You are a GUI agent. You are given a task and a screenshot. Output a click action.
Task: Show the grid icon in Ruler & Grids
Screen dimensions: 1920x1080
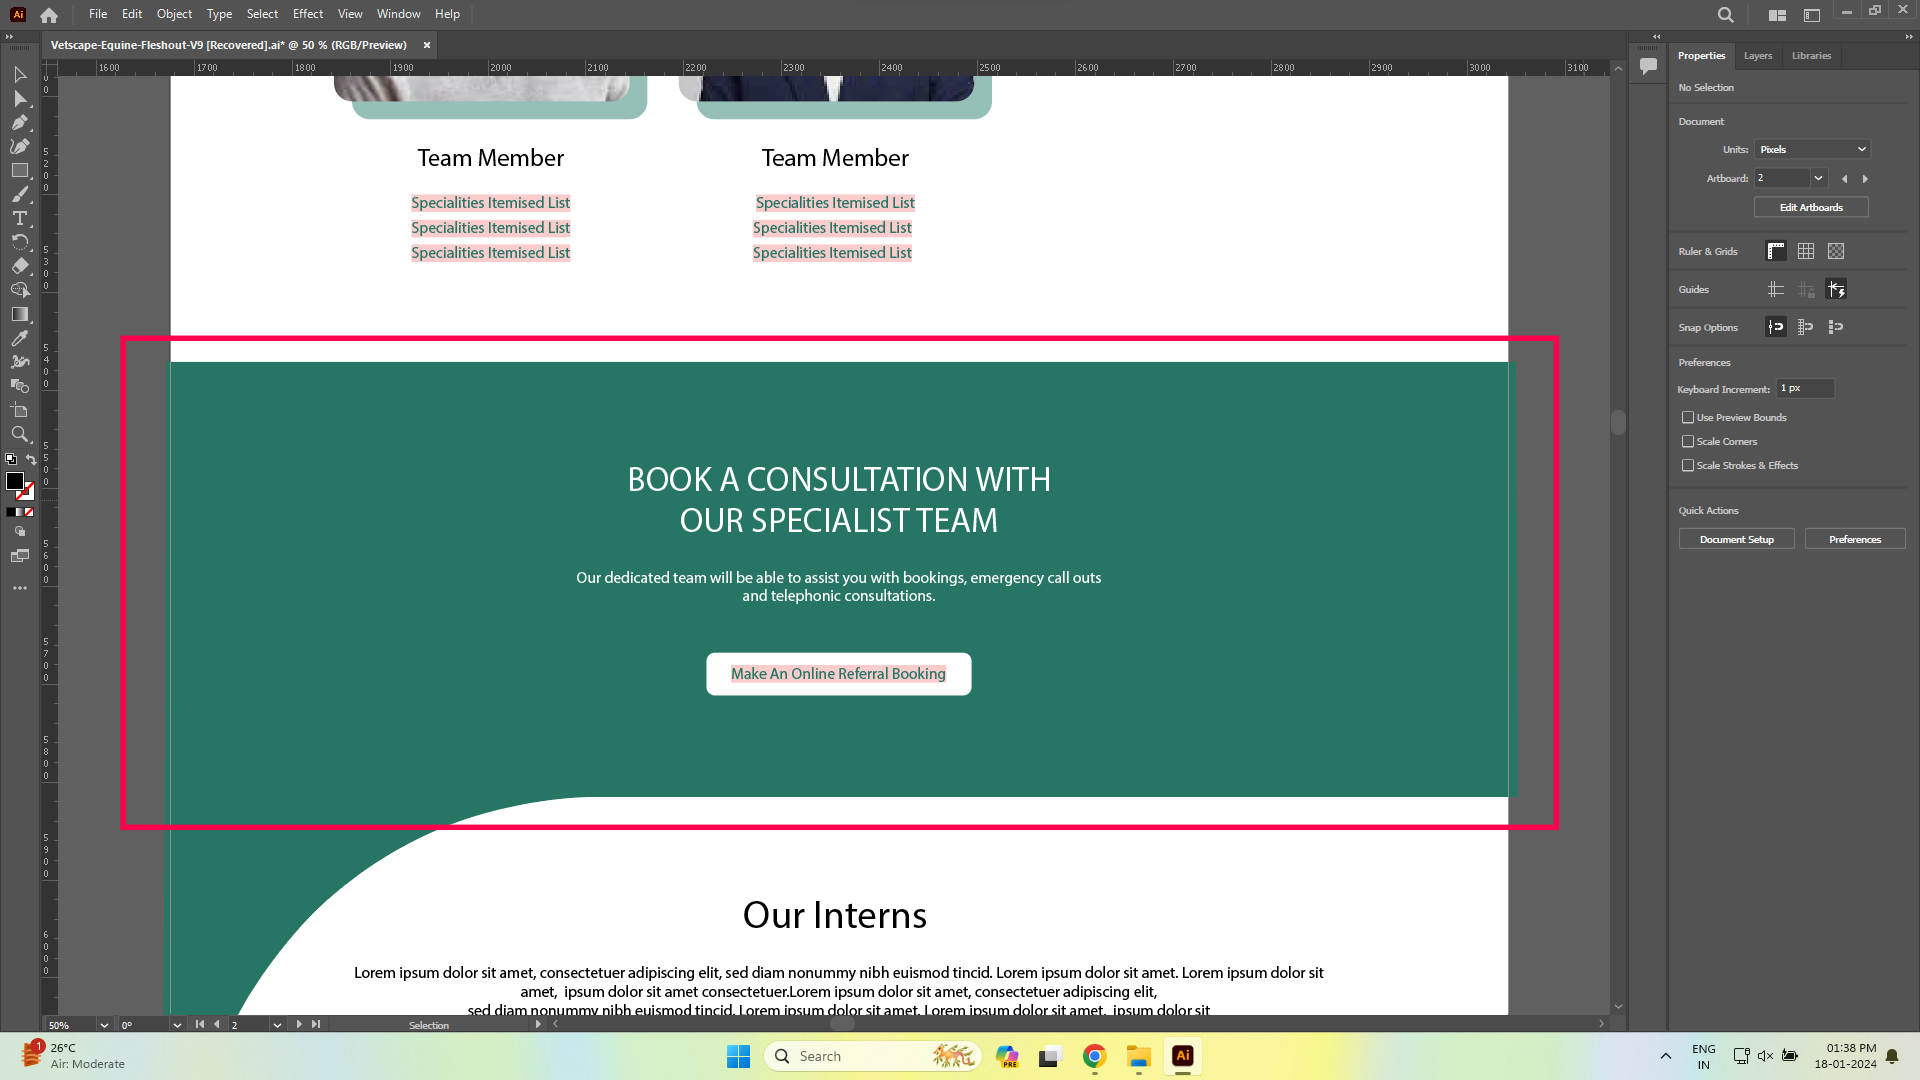pyautogui.click(x=1806, y=251)
